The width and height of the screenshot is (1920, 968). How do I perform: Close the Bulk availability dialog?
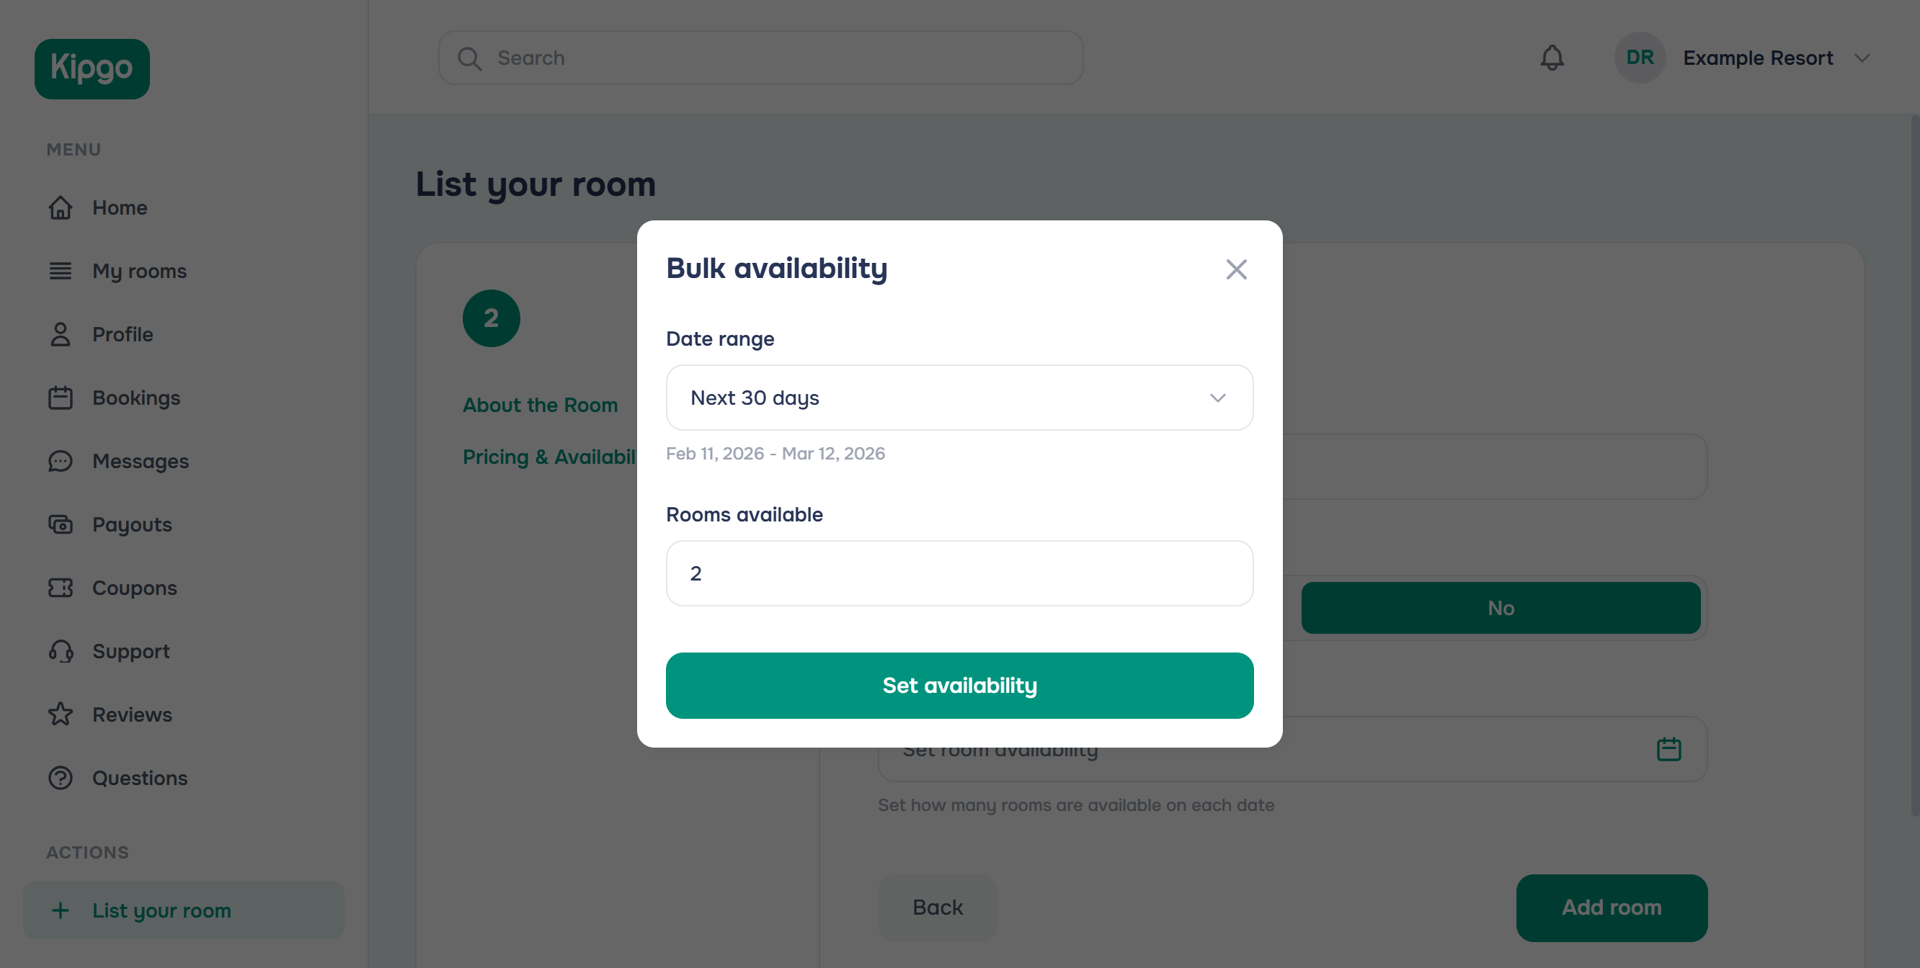[x=1236, y=269]
